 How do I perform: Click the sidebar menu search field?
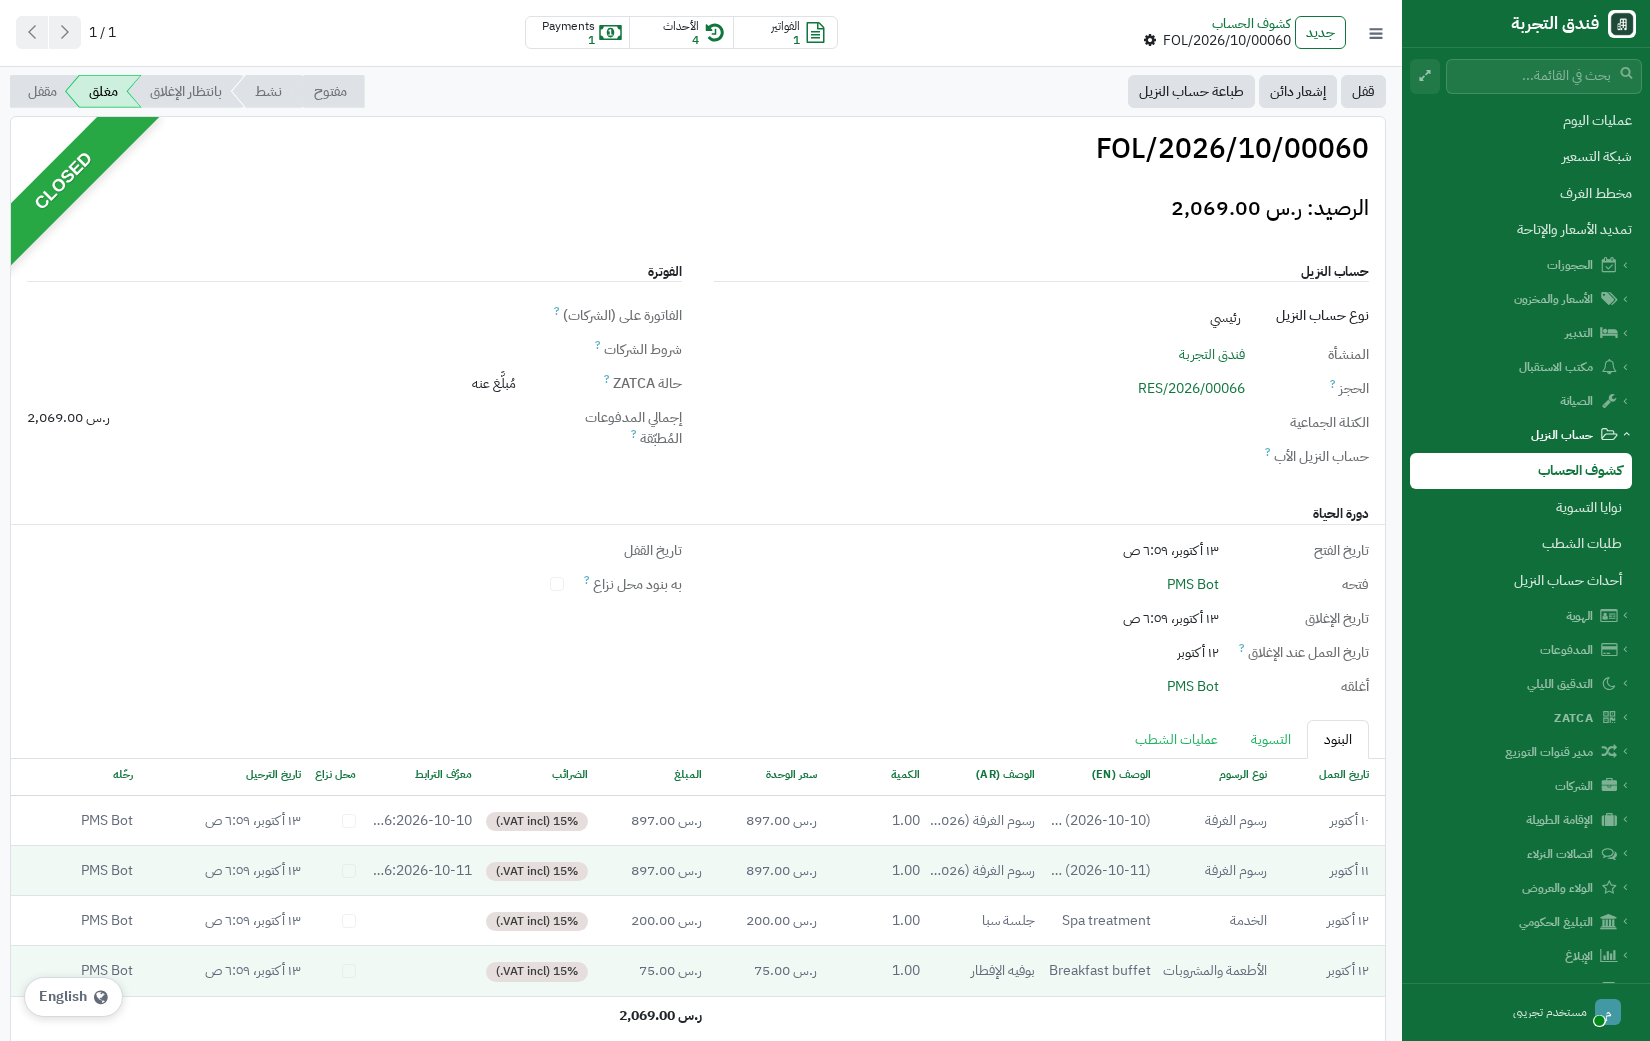tap(1543, 75)
